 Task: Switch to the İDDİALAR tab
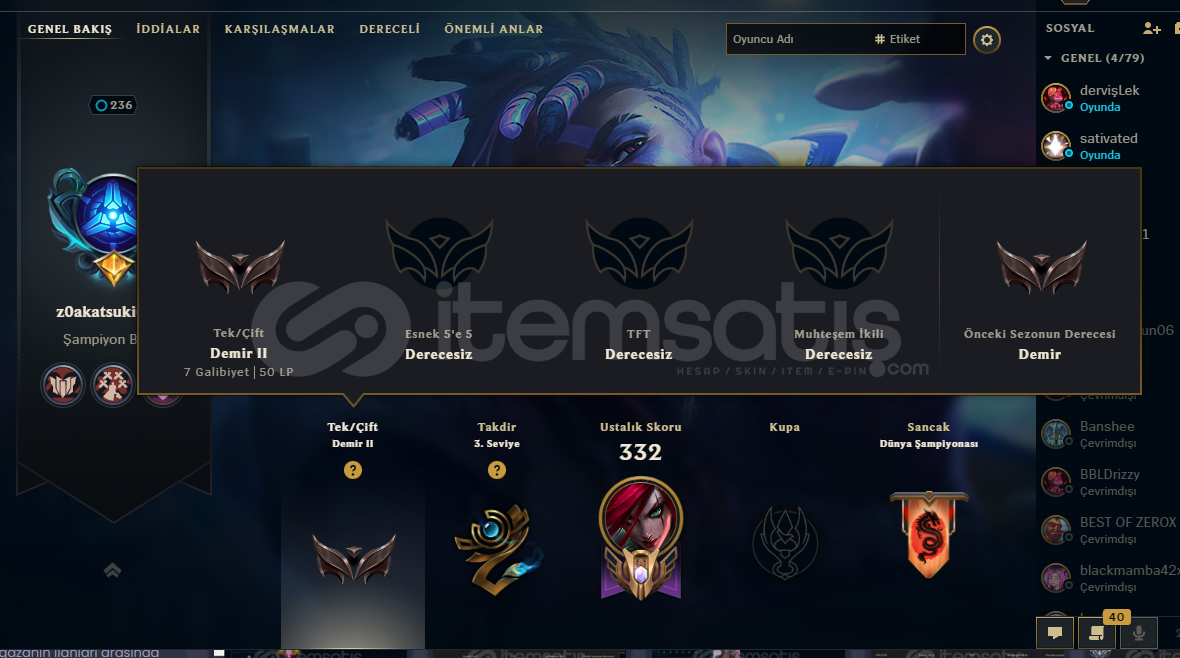coord(168,29)
